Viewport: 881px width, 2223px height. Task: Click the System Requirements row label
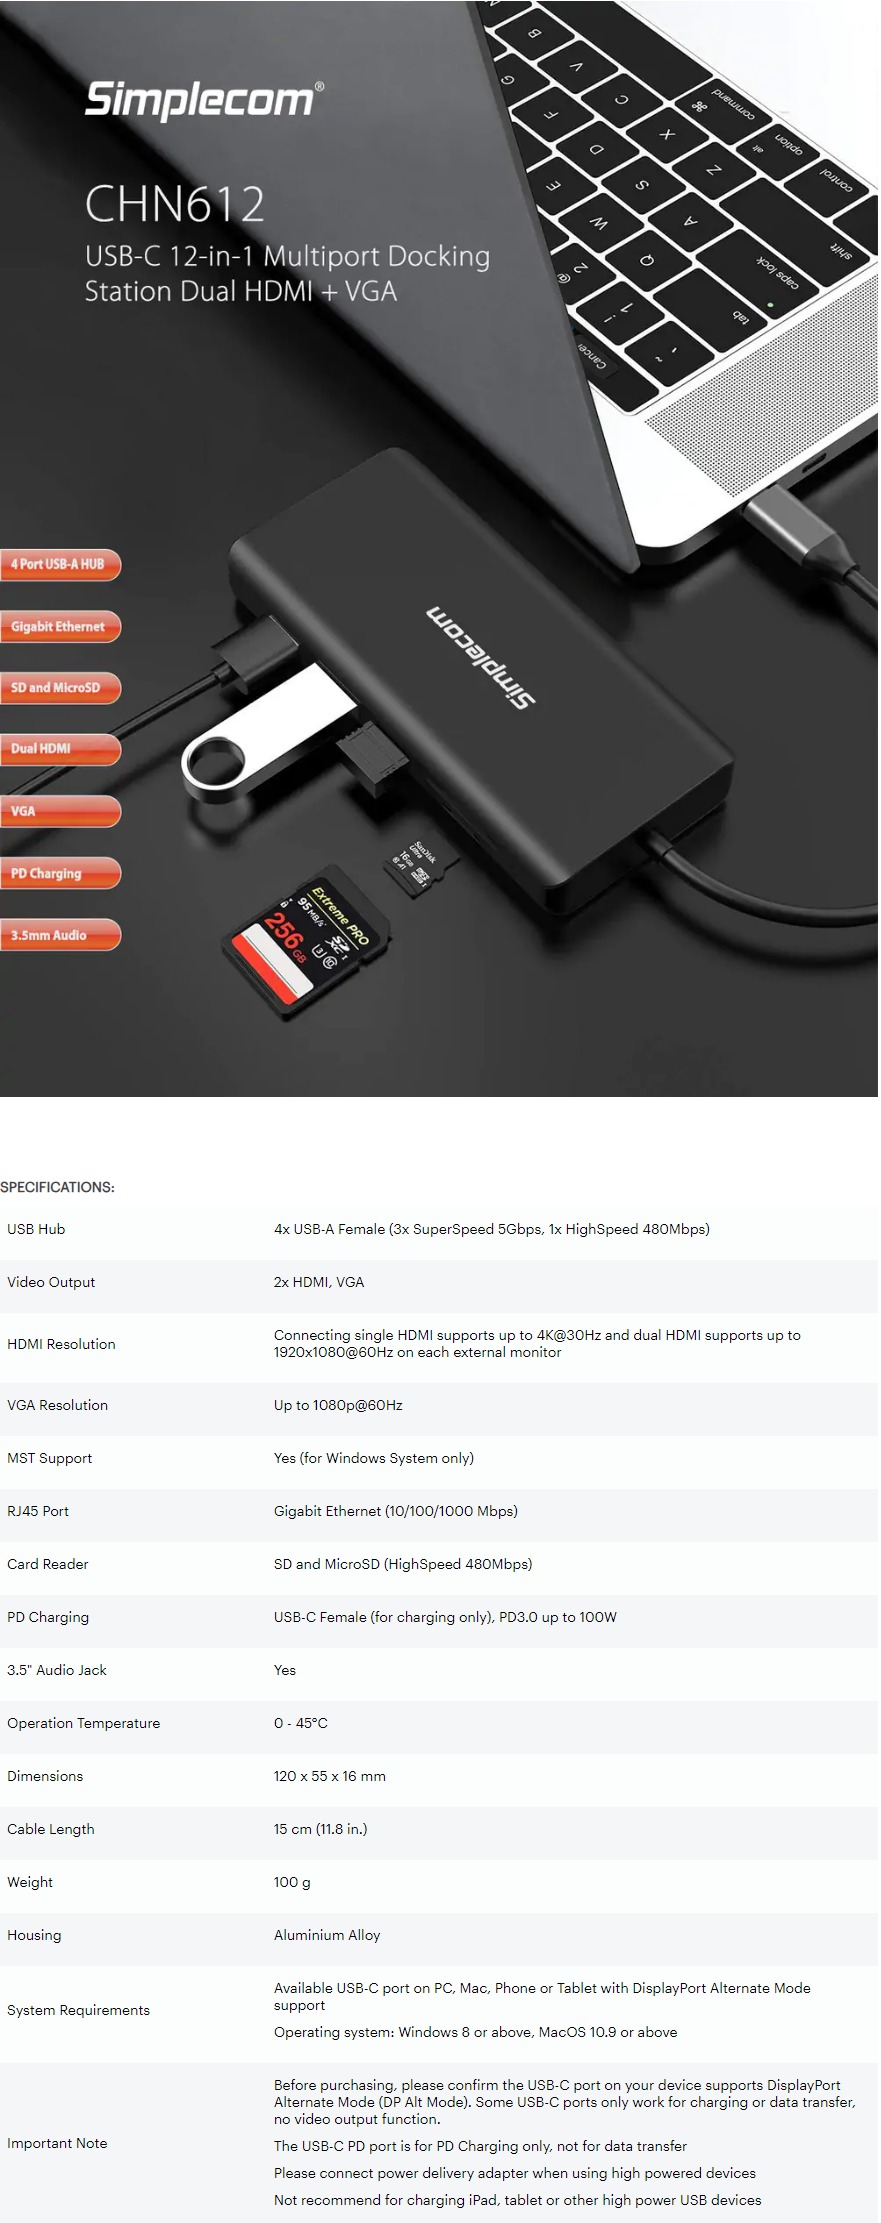78,2010
